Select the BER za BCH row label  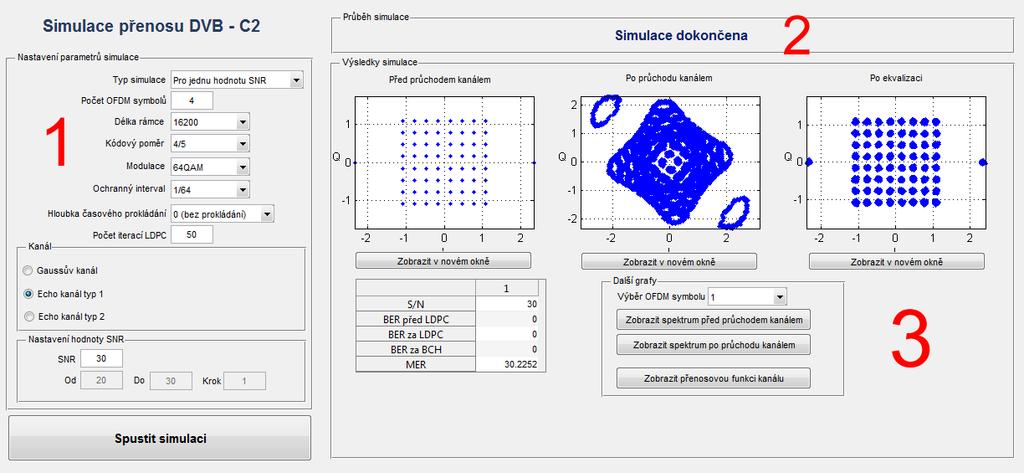click(416, 349)
